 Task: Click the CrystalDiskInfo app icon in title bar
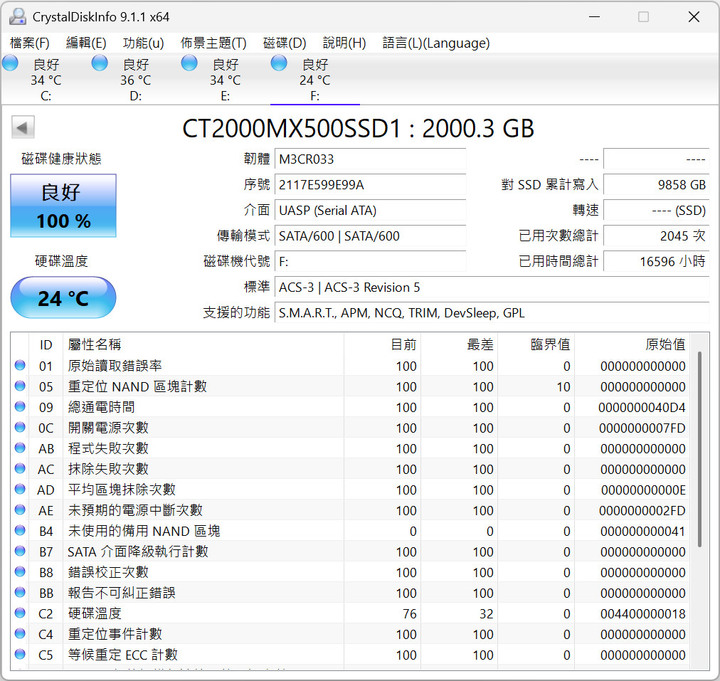pyautogui.click(x=18, y=17)
